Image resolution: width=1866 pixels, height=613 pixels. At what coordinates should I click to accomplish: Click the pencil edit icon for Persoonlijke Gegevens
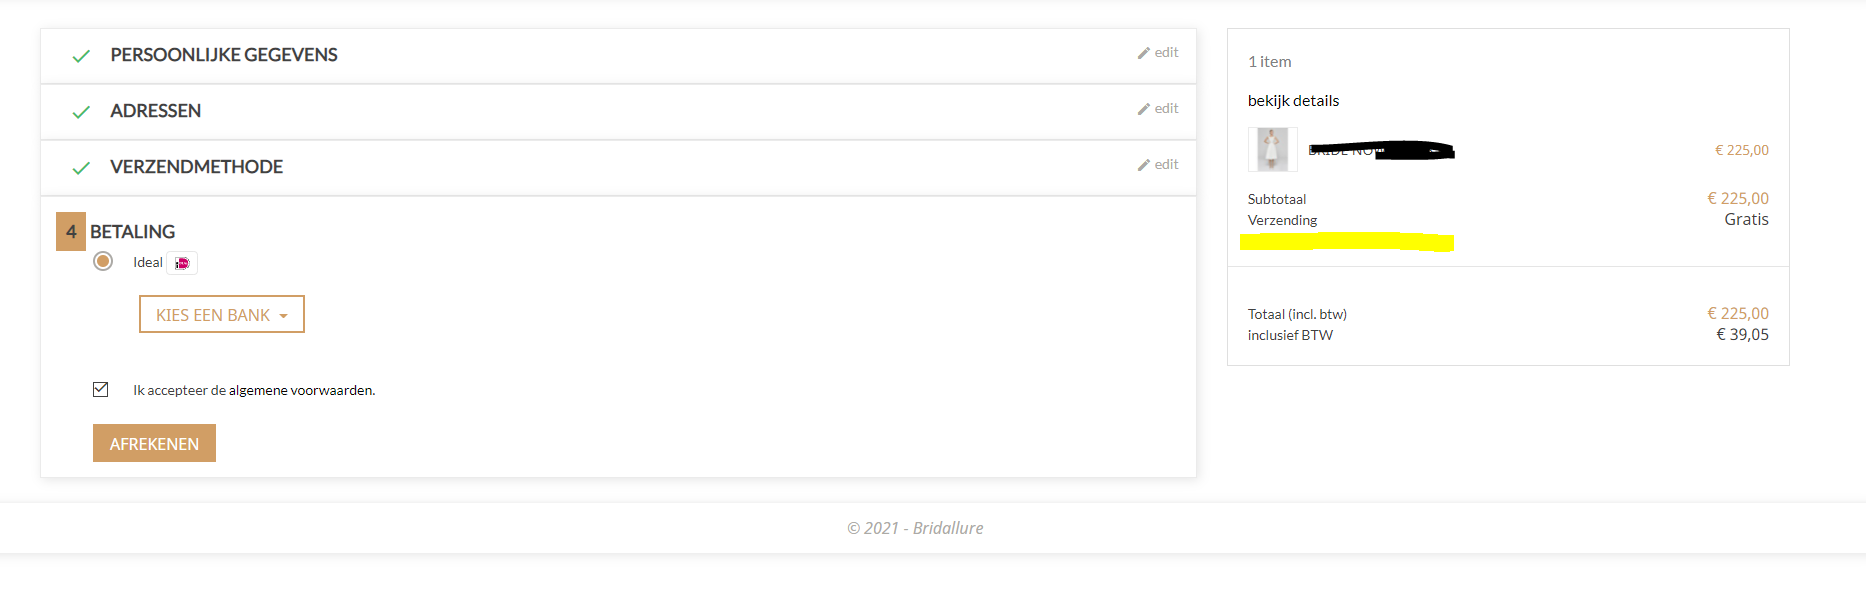(x=1143, y=53)
